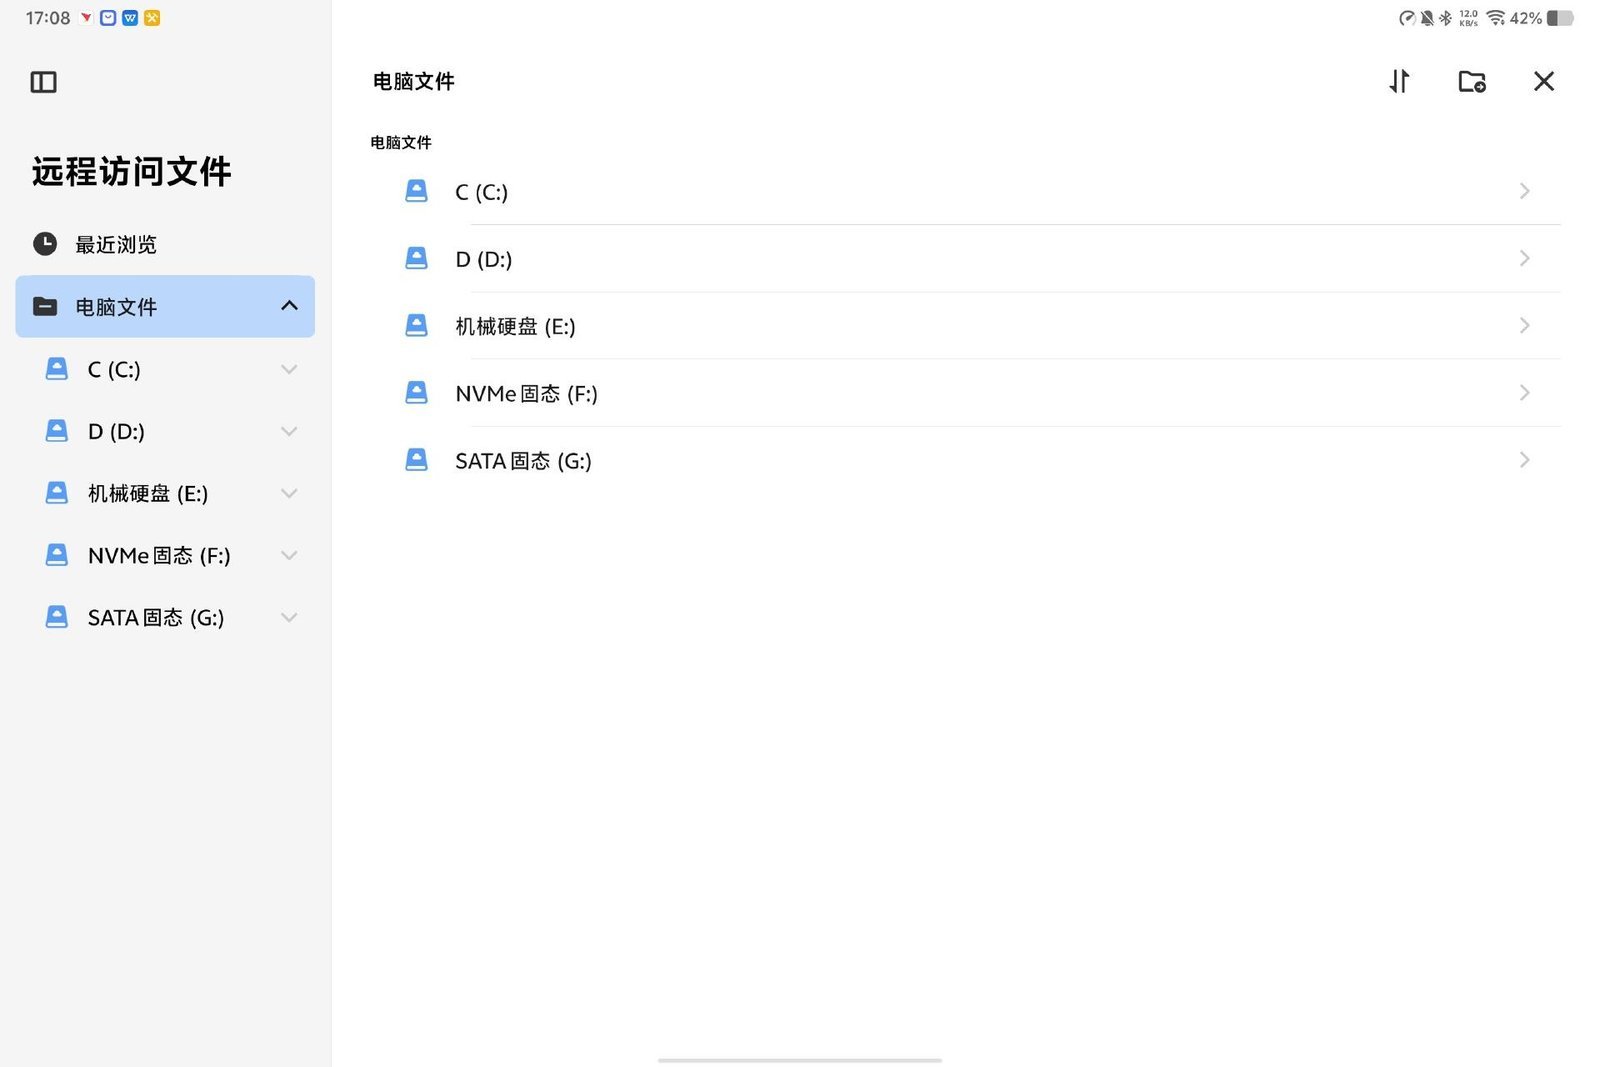Collapse the 电脑文件 sidebar section

(x=289, y=306)
